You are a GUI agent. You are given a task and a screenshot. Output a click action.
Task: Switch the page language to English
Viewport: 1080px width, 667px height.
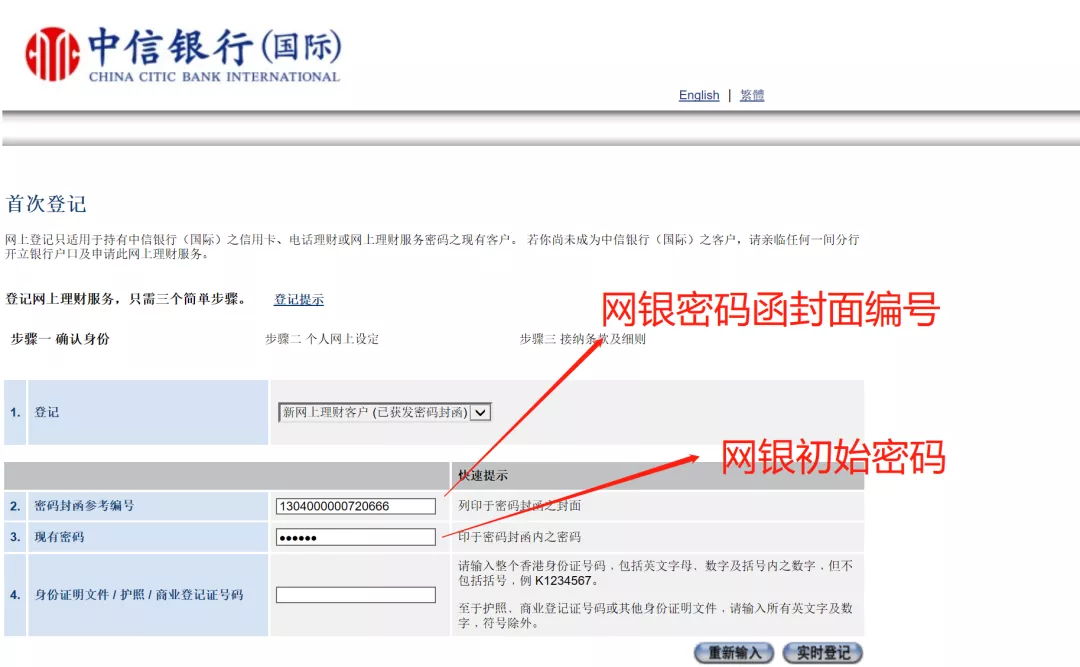click(698, 95)
